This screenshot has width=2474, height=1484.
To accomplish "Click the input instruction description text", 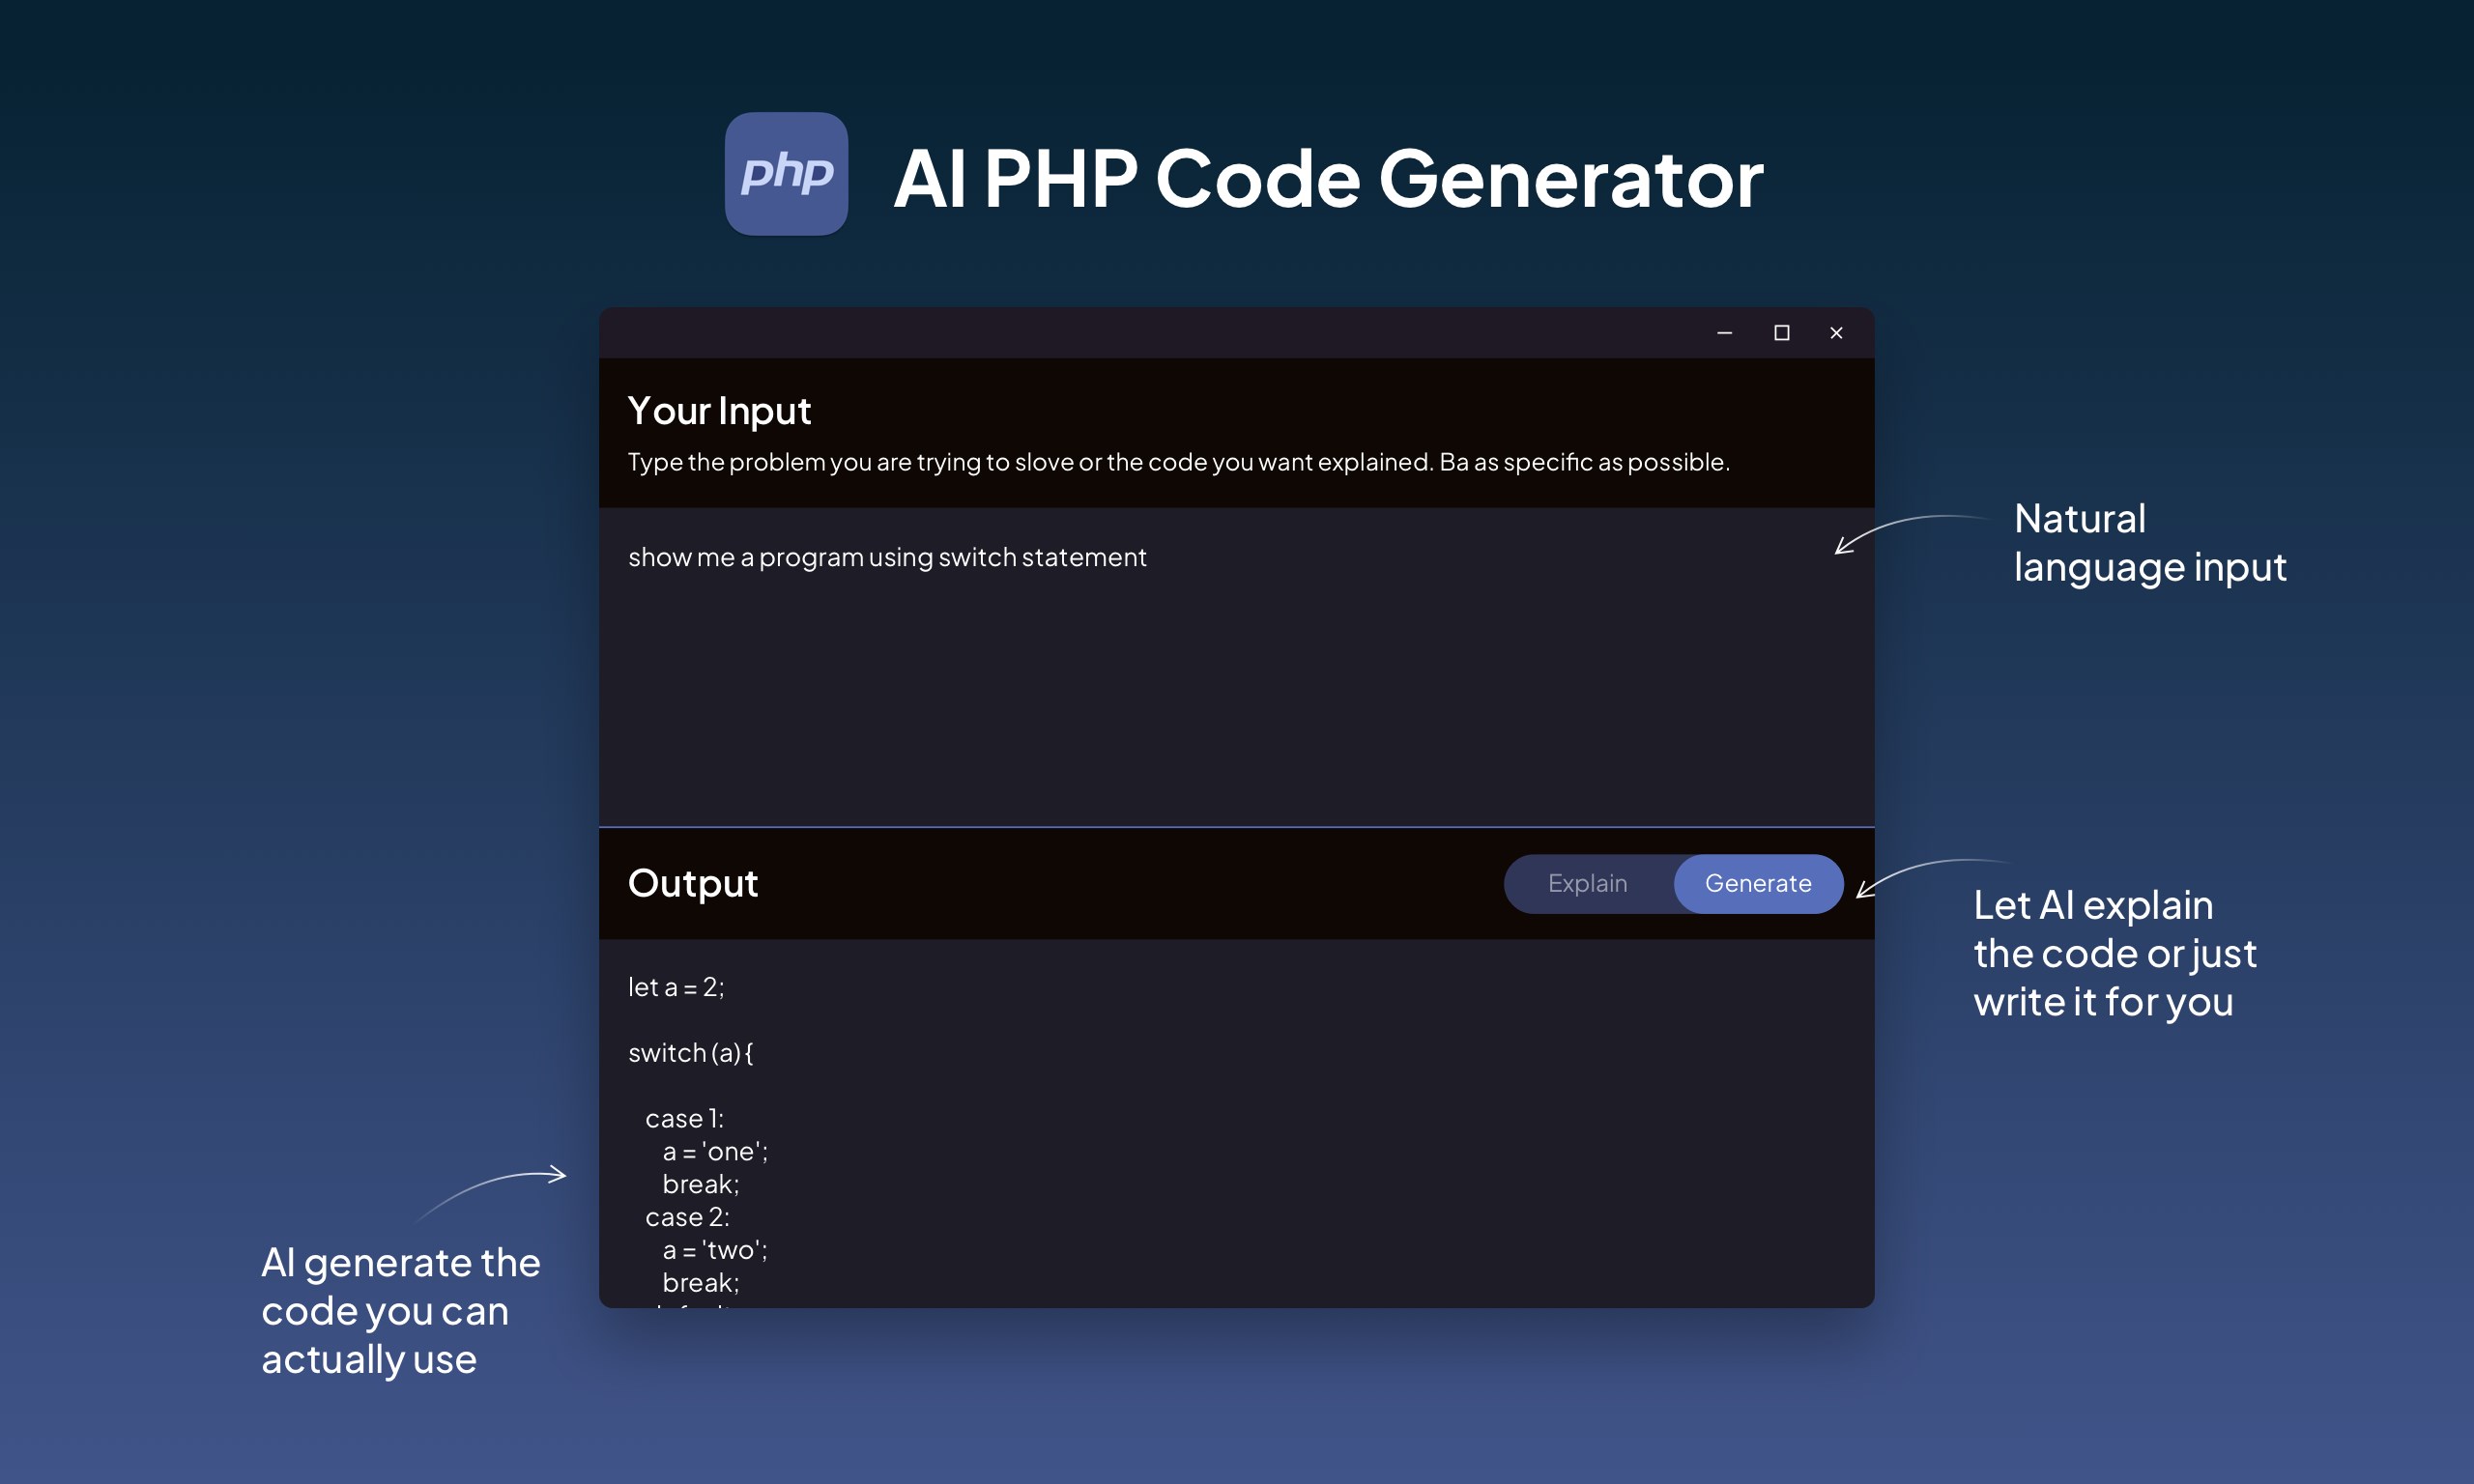I will [1178, 462].
